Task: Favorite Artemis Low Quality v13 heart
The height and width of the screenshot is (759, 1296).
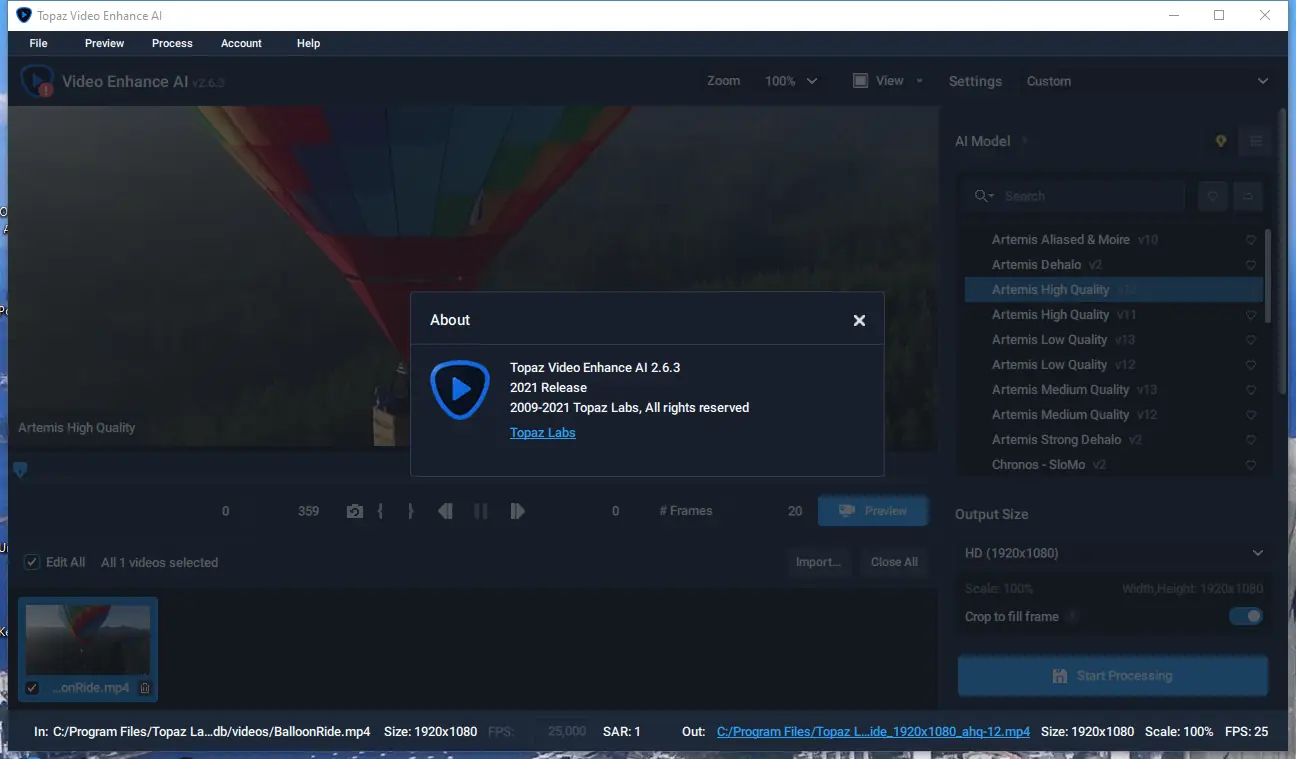Action: tap(1250, 340)
